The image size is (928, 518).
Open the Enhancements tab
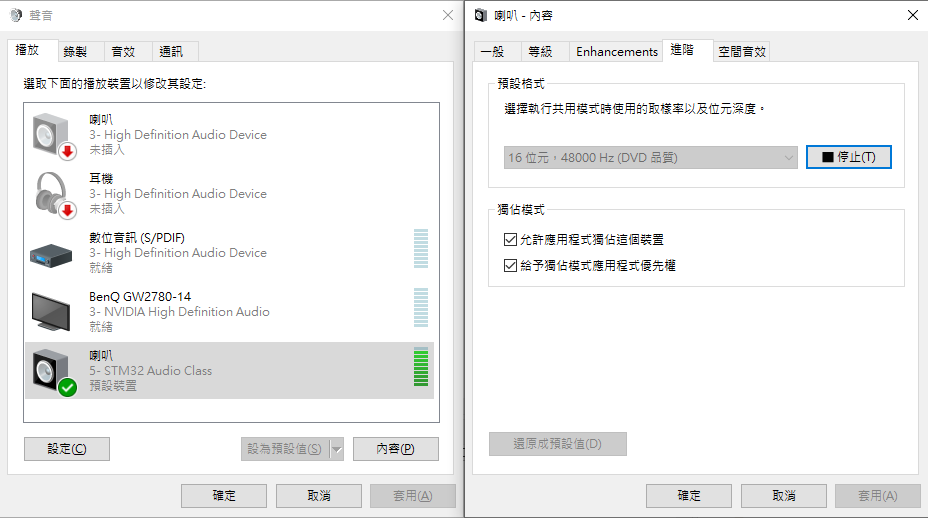(x=617, y=52)
